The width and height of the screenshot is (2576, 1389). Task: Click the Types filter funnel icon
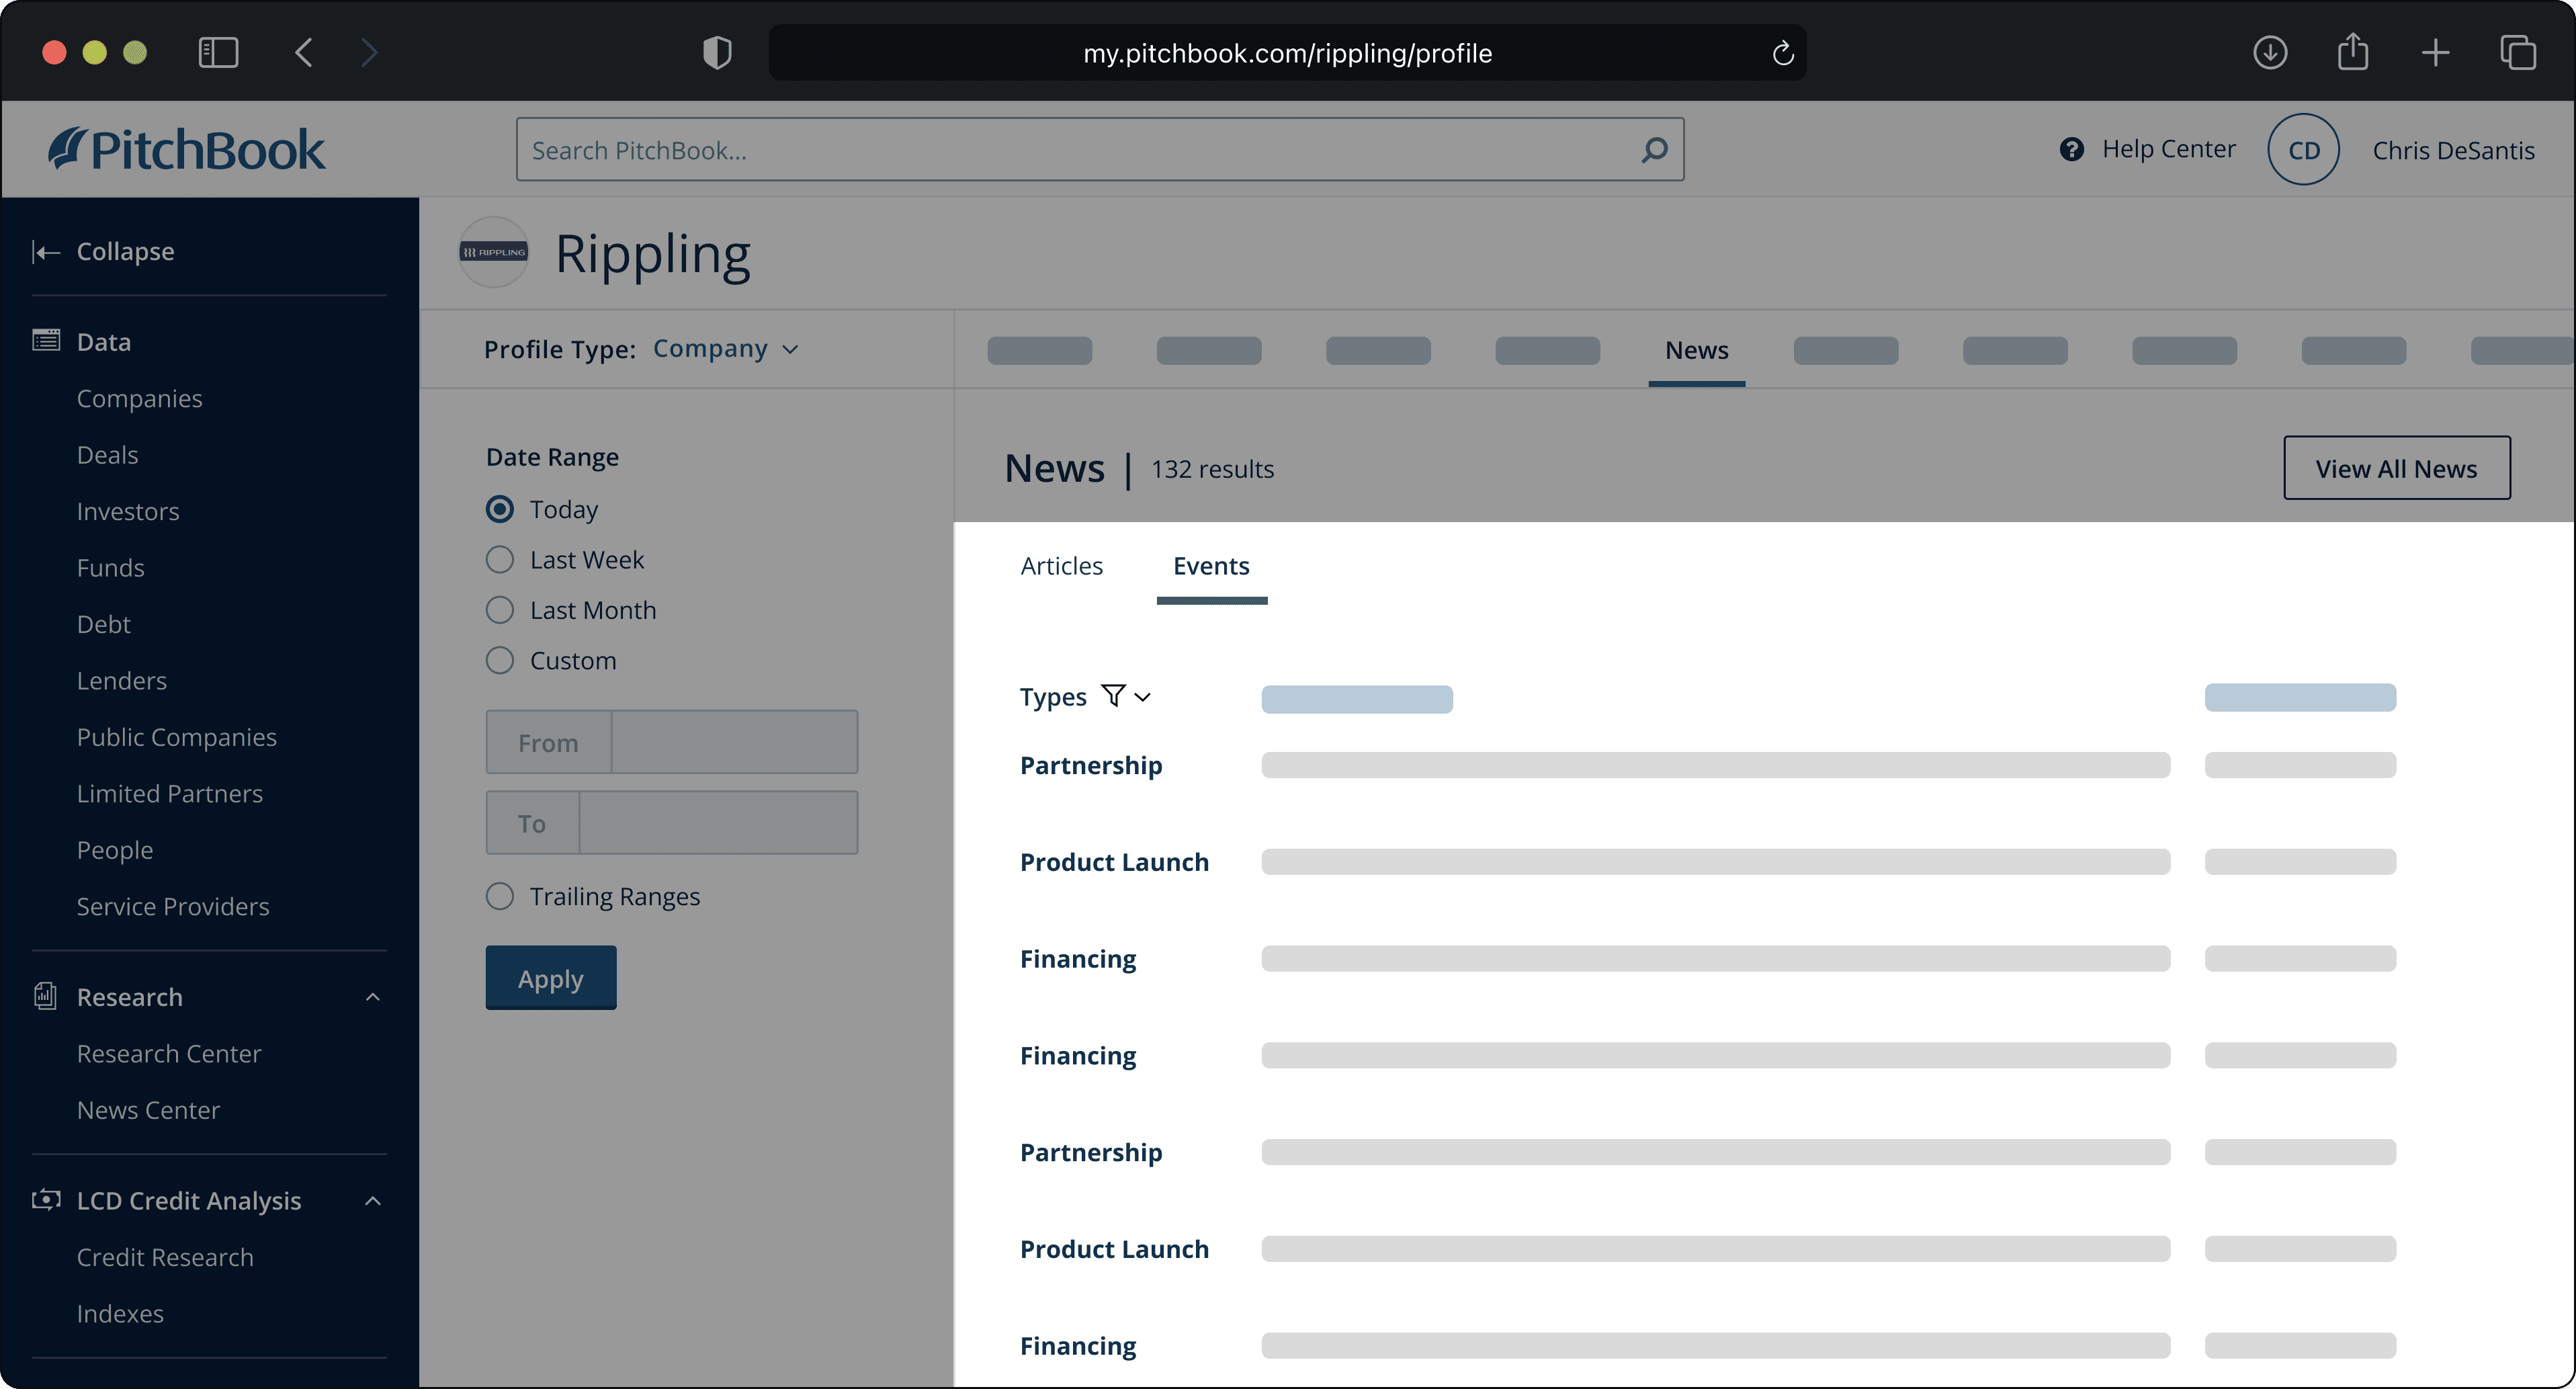[1113, 695]
